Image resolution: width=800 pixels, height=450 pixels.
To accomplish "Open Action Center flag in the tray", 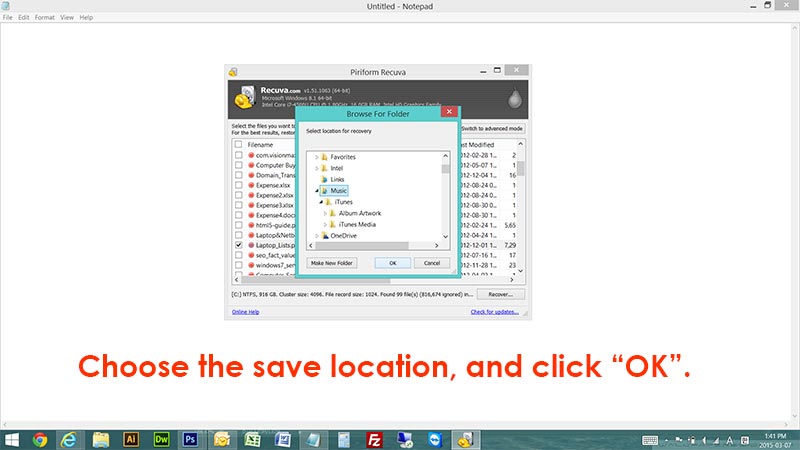I will 679,440.
